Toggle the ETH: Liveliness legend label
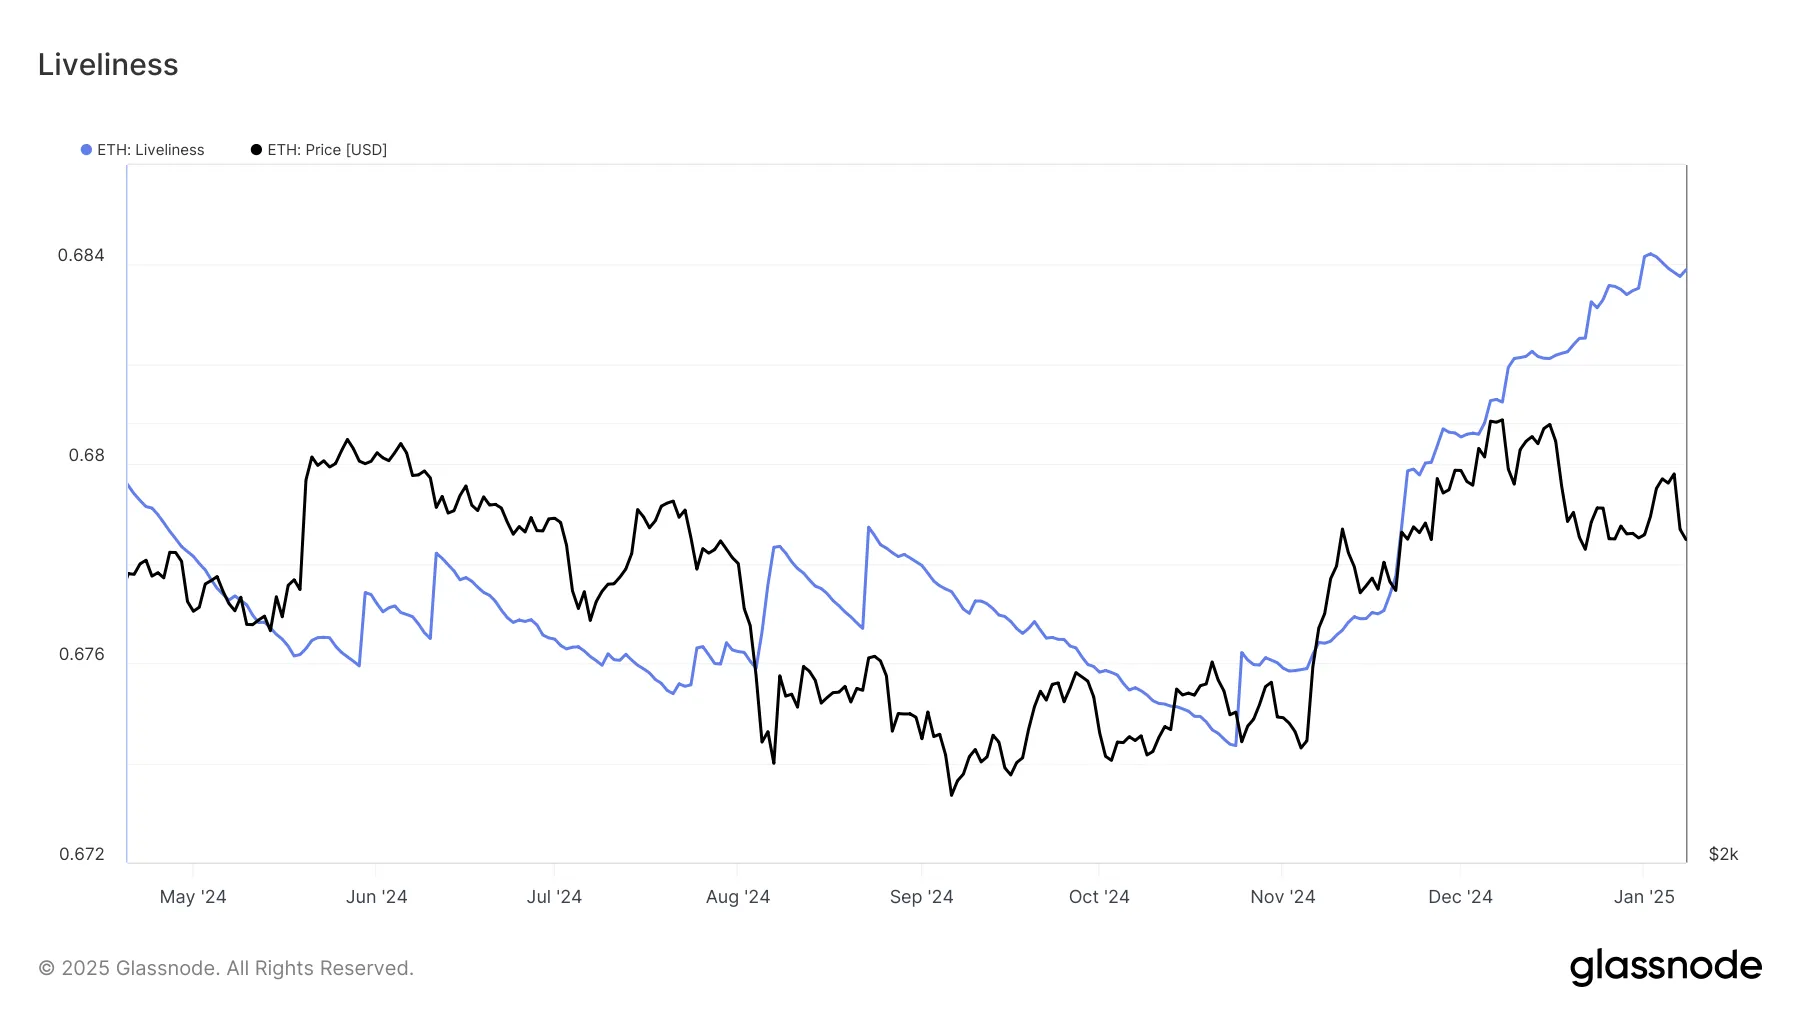This screenshot has height=1013, width=1800. point(150,150)
